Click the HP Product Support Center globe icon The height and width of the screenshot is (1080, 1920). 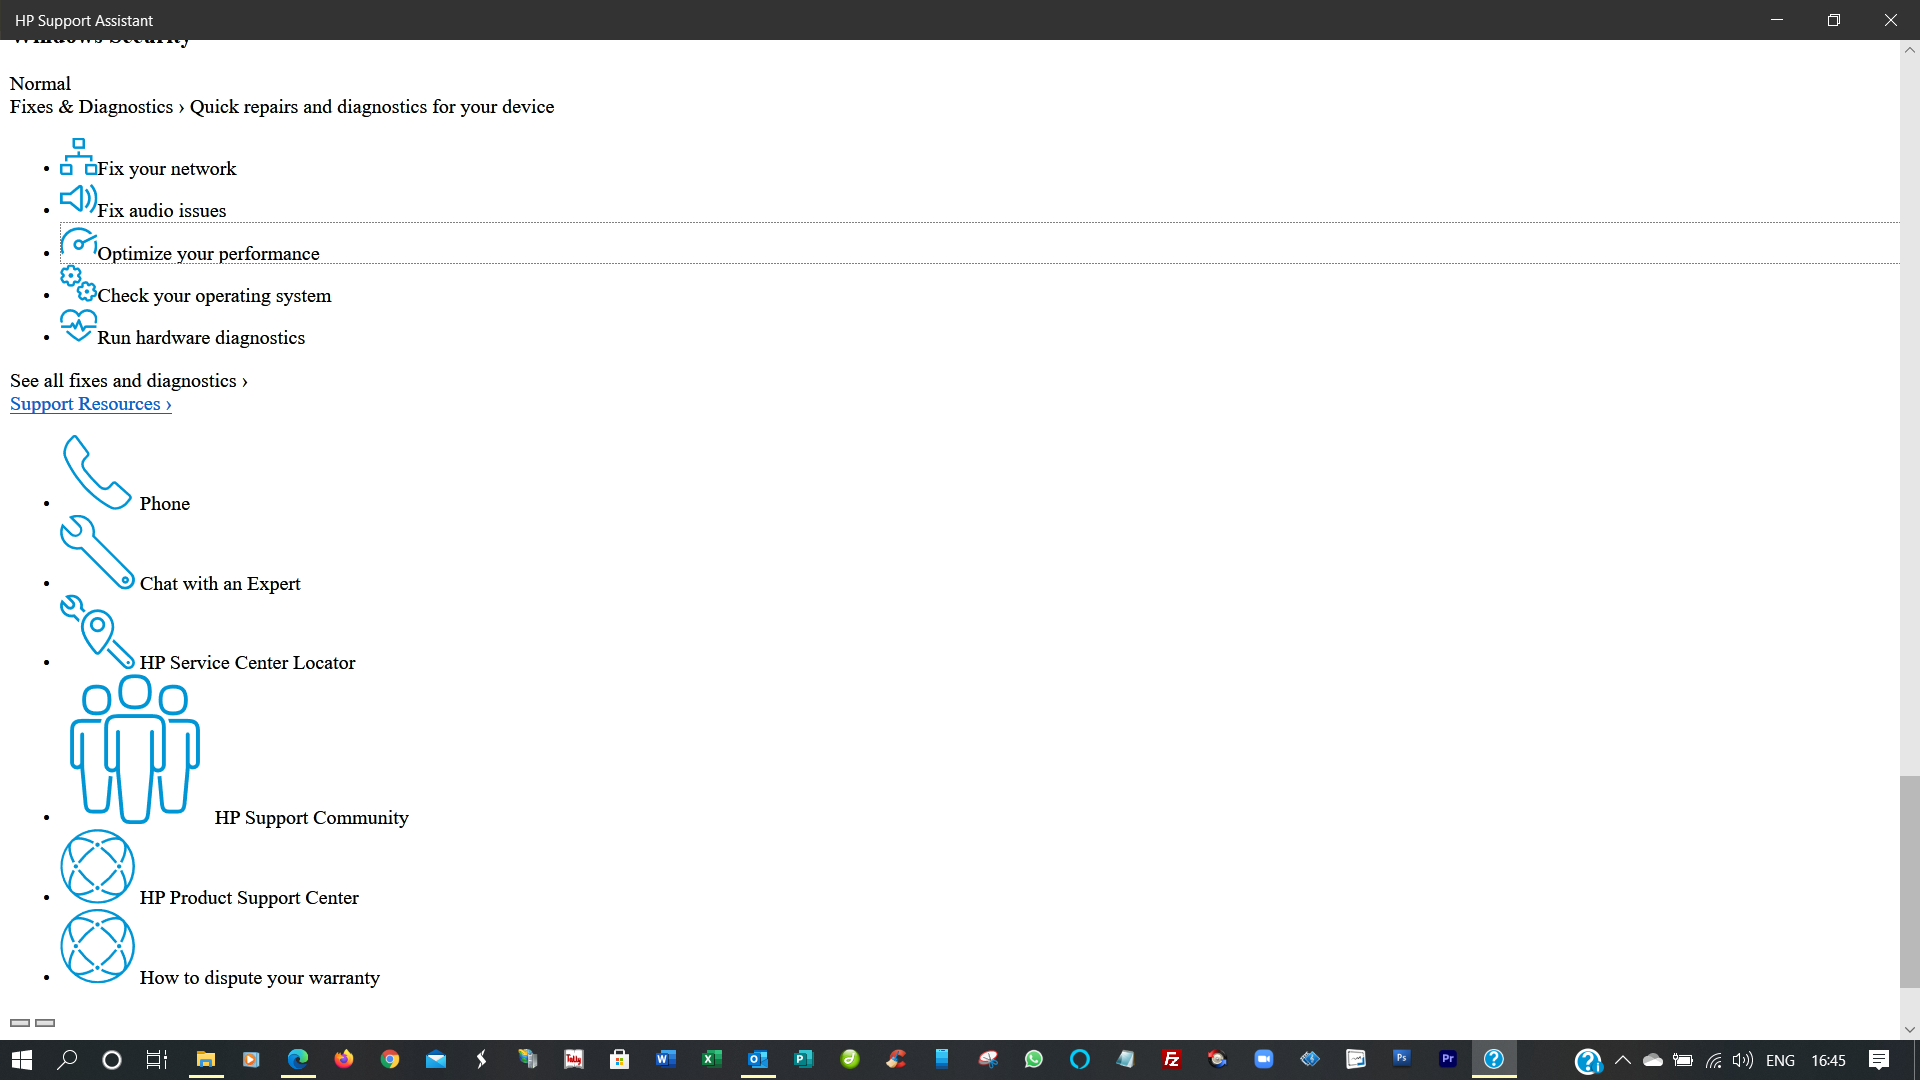tap(97, 866)
